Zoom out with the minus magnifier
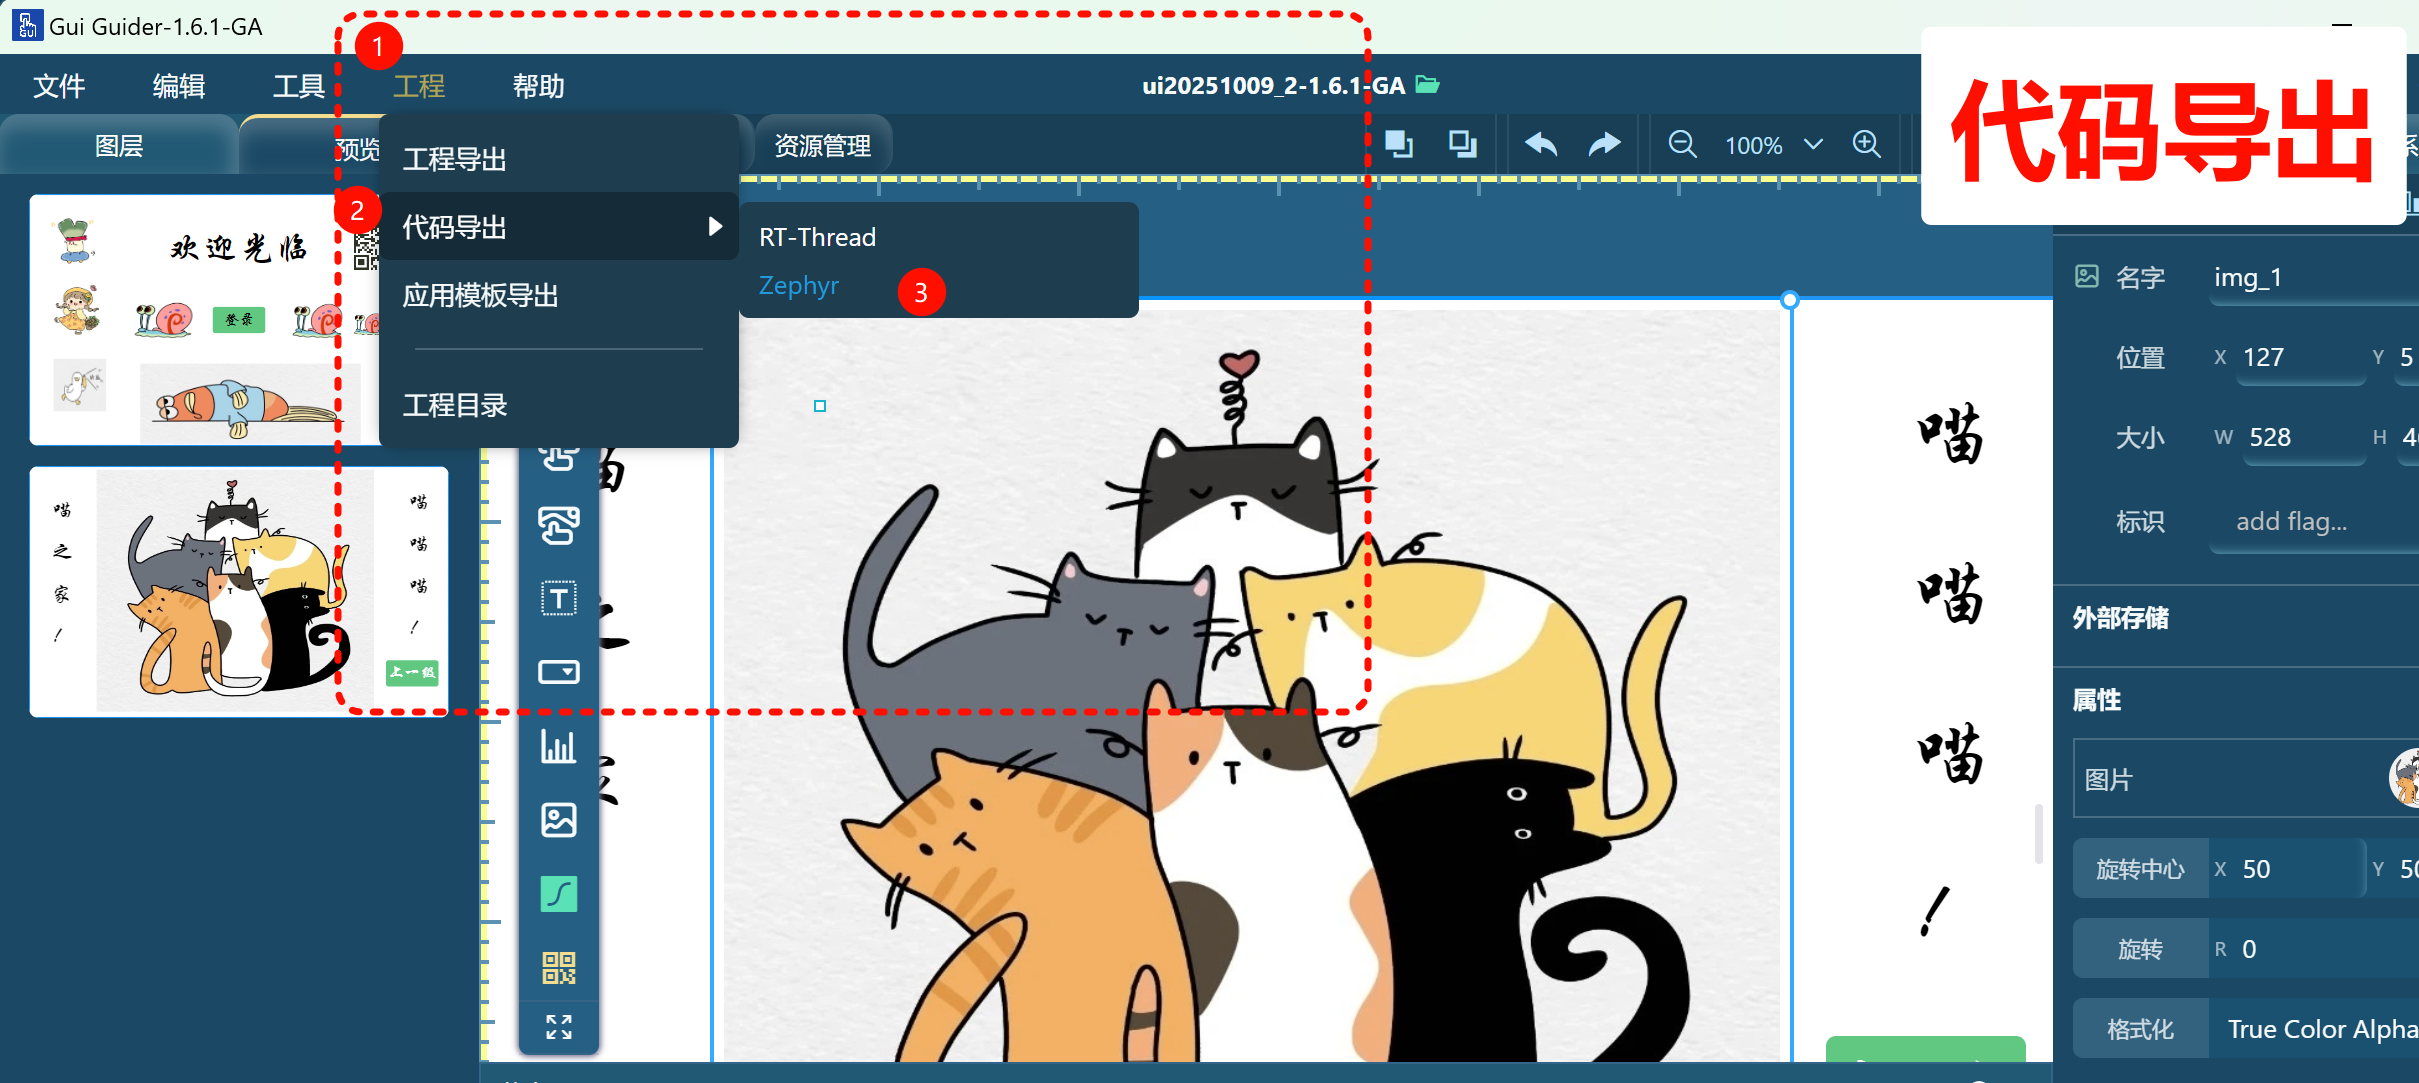The image size is (2419, 1083). click(x=1682, y=144)
